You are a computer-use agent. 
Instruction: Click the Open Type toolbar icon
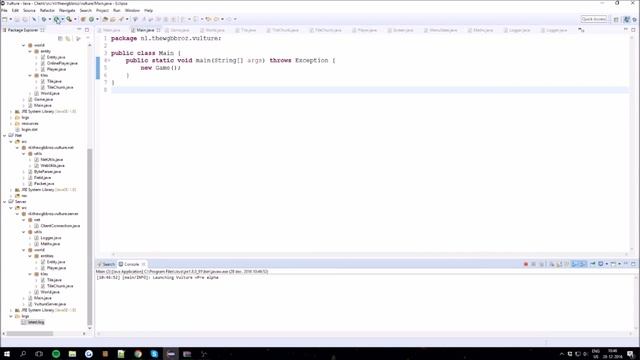(105, 19)
